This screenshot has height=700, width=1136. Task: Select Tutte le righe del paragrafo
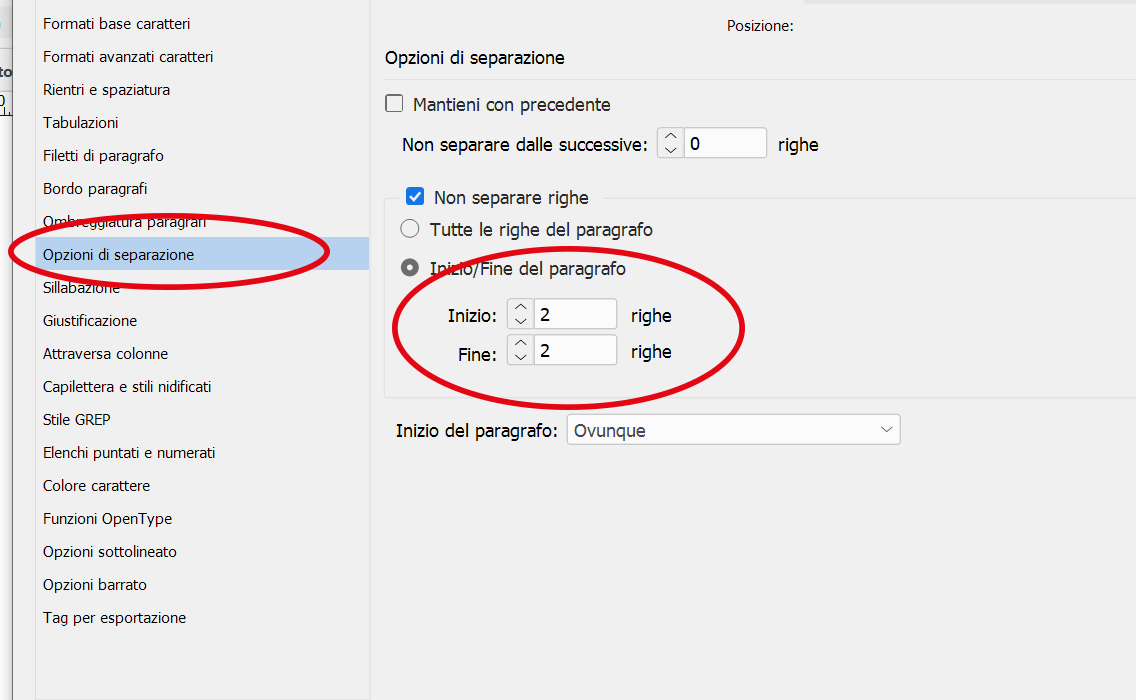coord(410,228)
